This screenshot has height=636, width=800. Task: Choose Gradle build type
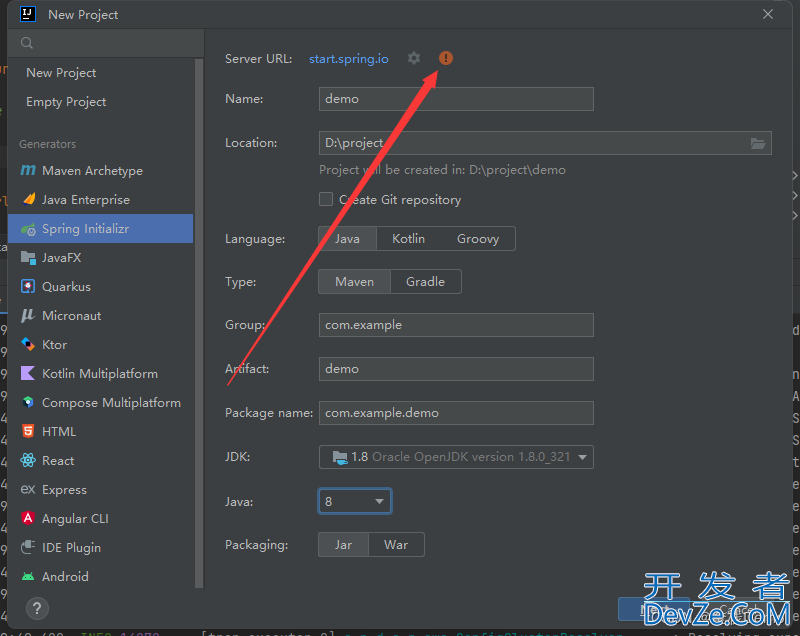click(x=426, y=282)
